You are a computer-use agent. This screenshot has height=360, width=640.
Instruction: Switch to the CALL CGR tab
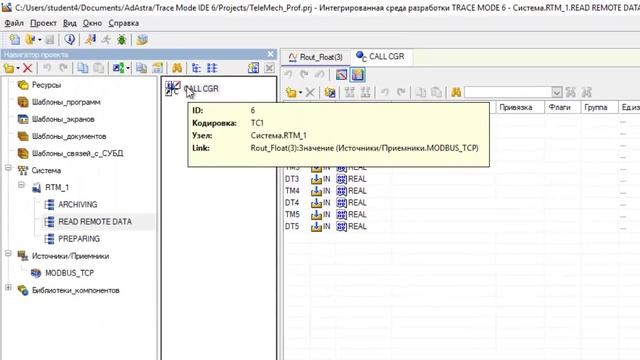point(380,56)
